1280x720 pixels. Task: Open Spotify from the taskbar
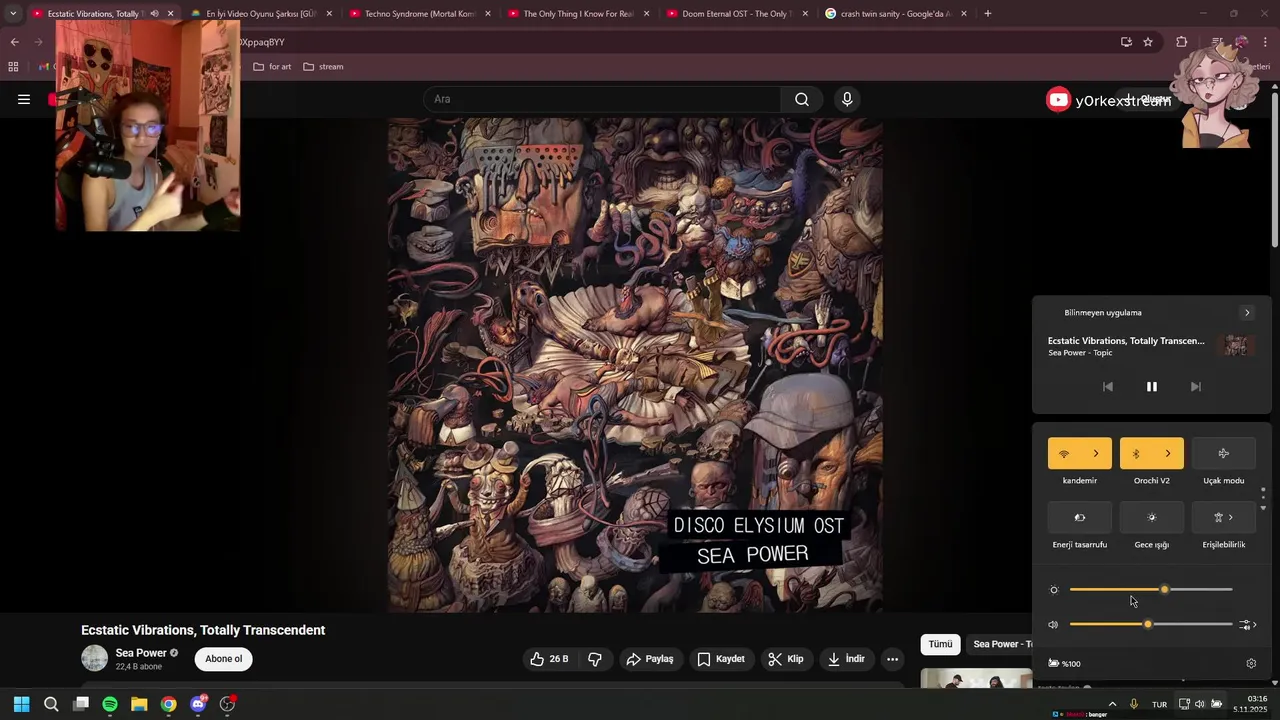click(110, 704)
